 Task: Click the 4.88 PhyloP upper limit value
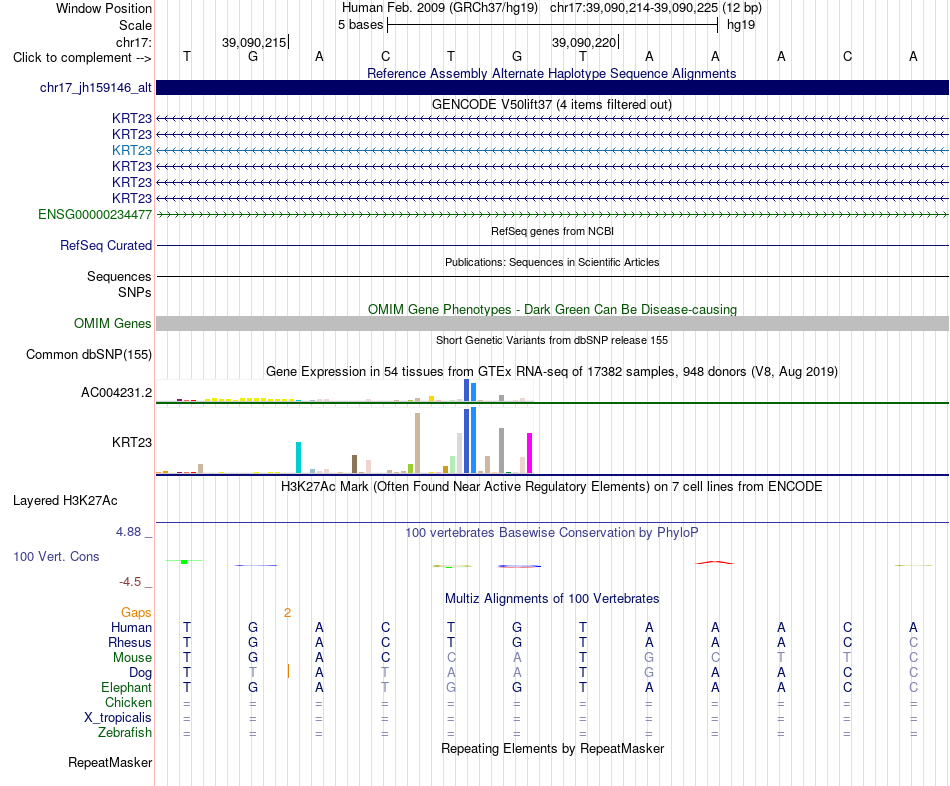click(x=128, y=531)
